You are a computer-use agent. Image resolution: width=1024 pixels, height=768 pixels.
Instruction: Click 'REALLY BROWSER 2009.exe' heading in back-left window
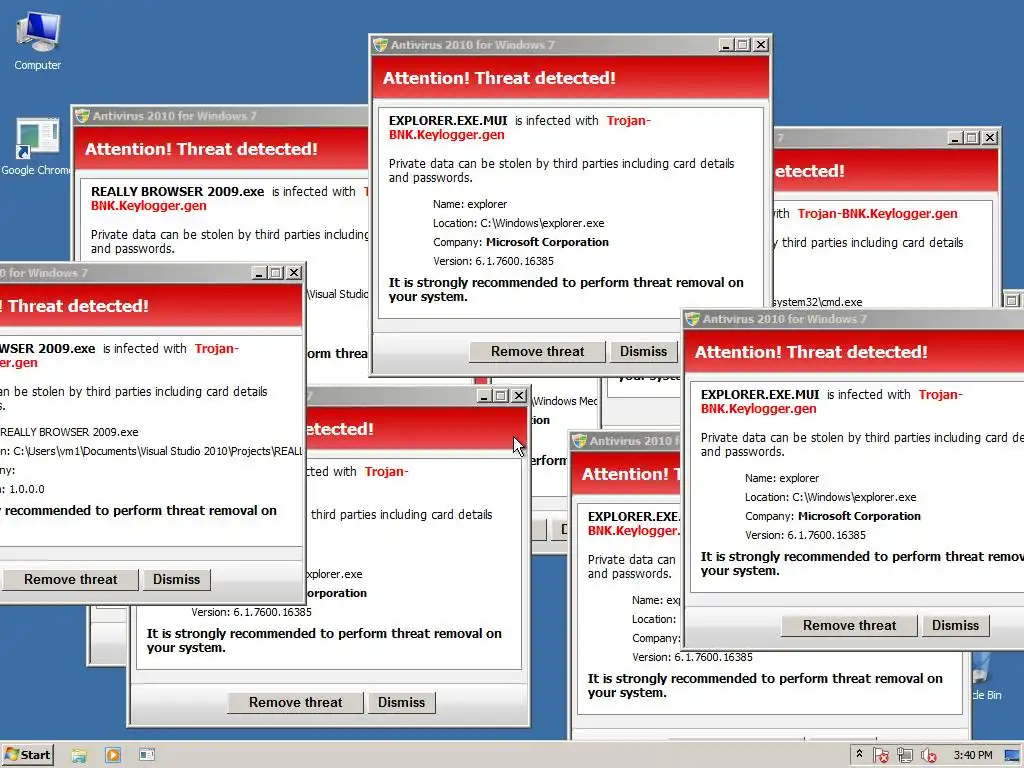tap(178, 192)
